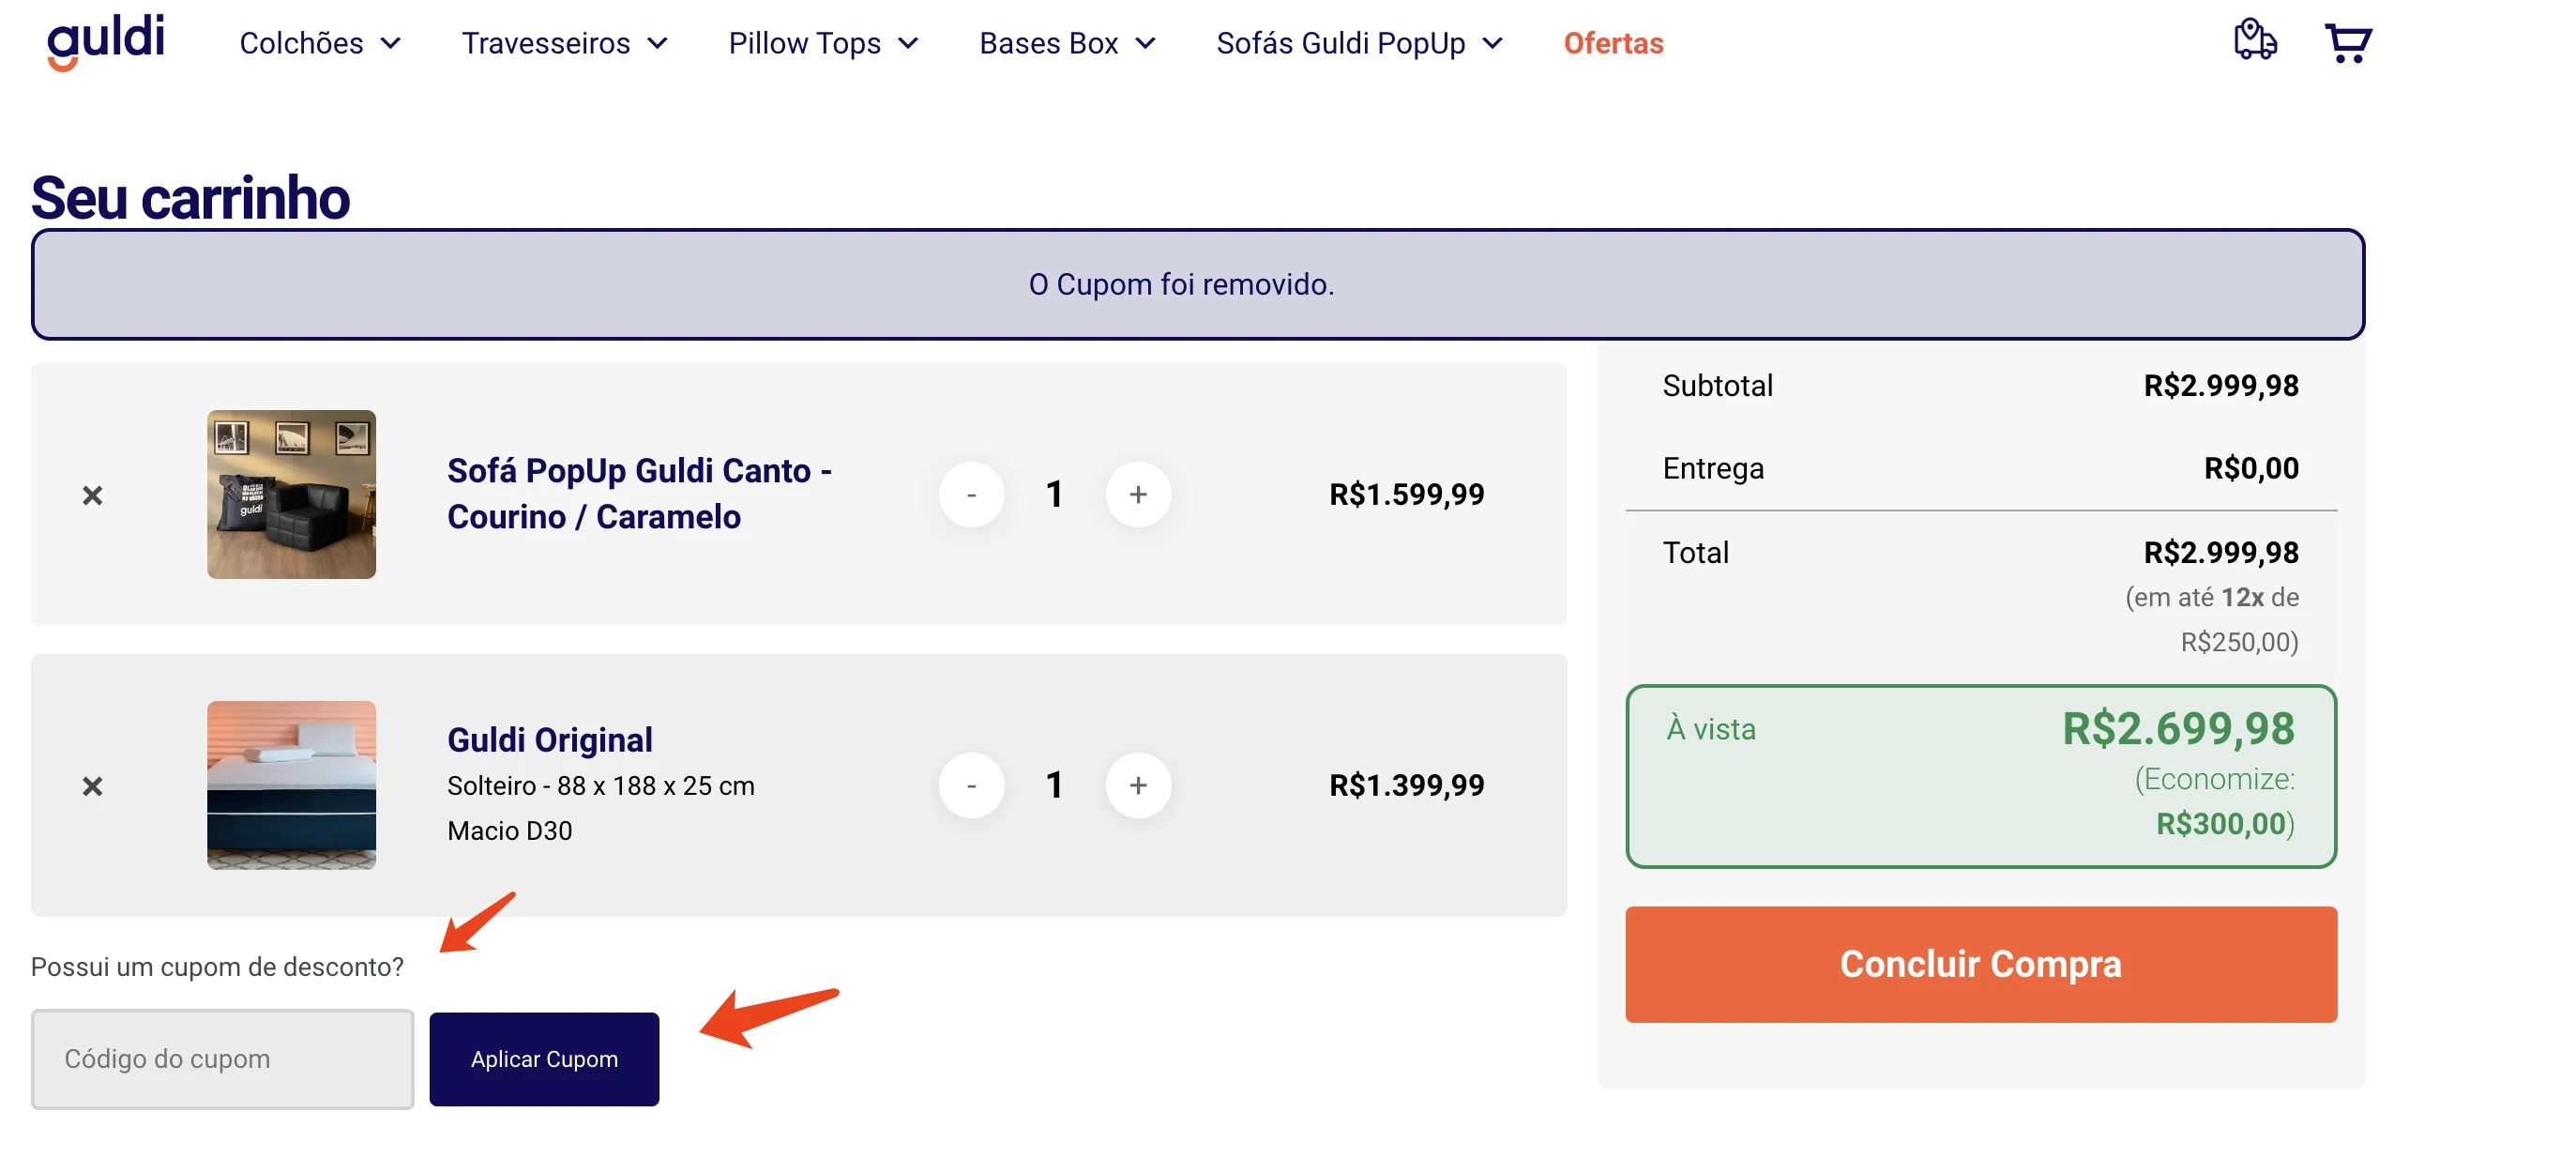
Task: Click the delivery tracking truck icon
Action: 2255,40
